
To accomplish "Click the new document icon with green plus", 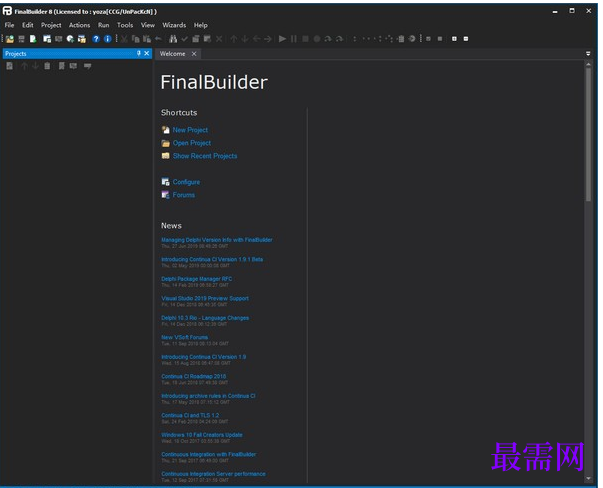I will pyautogui.click(x=33, y=39).
